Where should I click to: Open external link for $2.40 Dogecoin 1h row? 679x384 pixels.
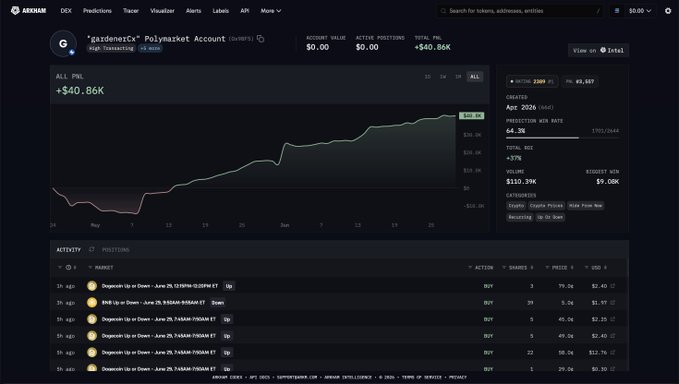click(x=613, y=286)
